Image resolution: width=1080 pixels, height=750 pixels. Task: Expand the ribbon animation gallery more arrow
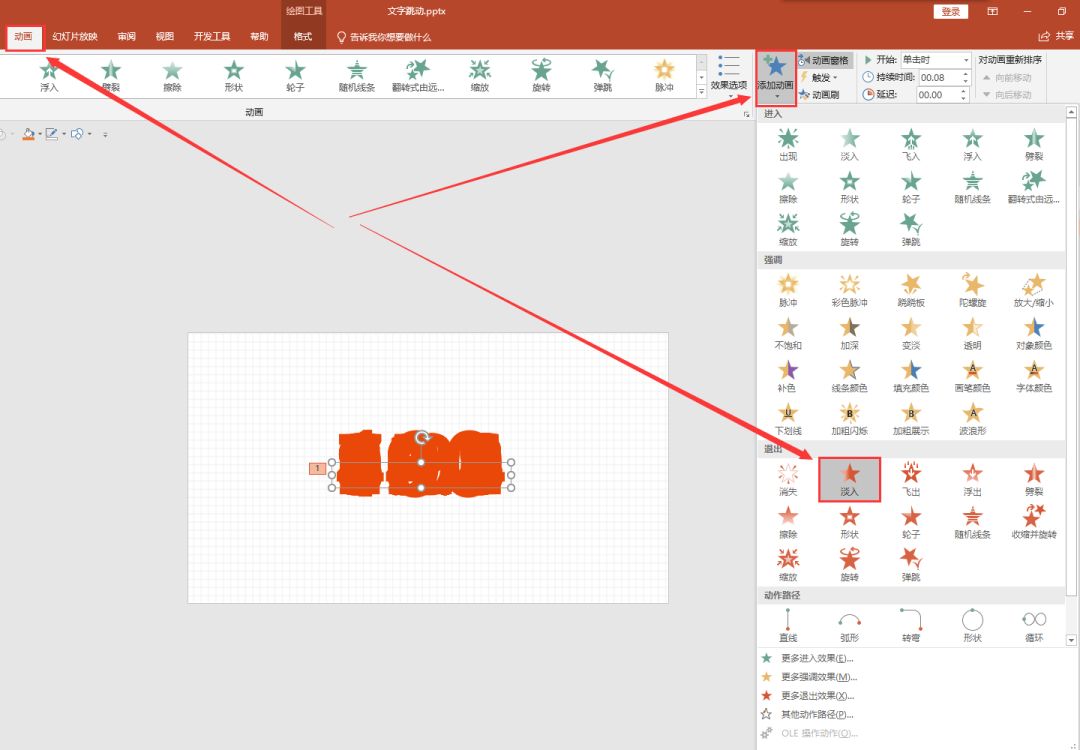tap(701, 92)
